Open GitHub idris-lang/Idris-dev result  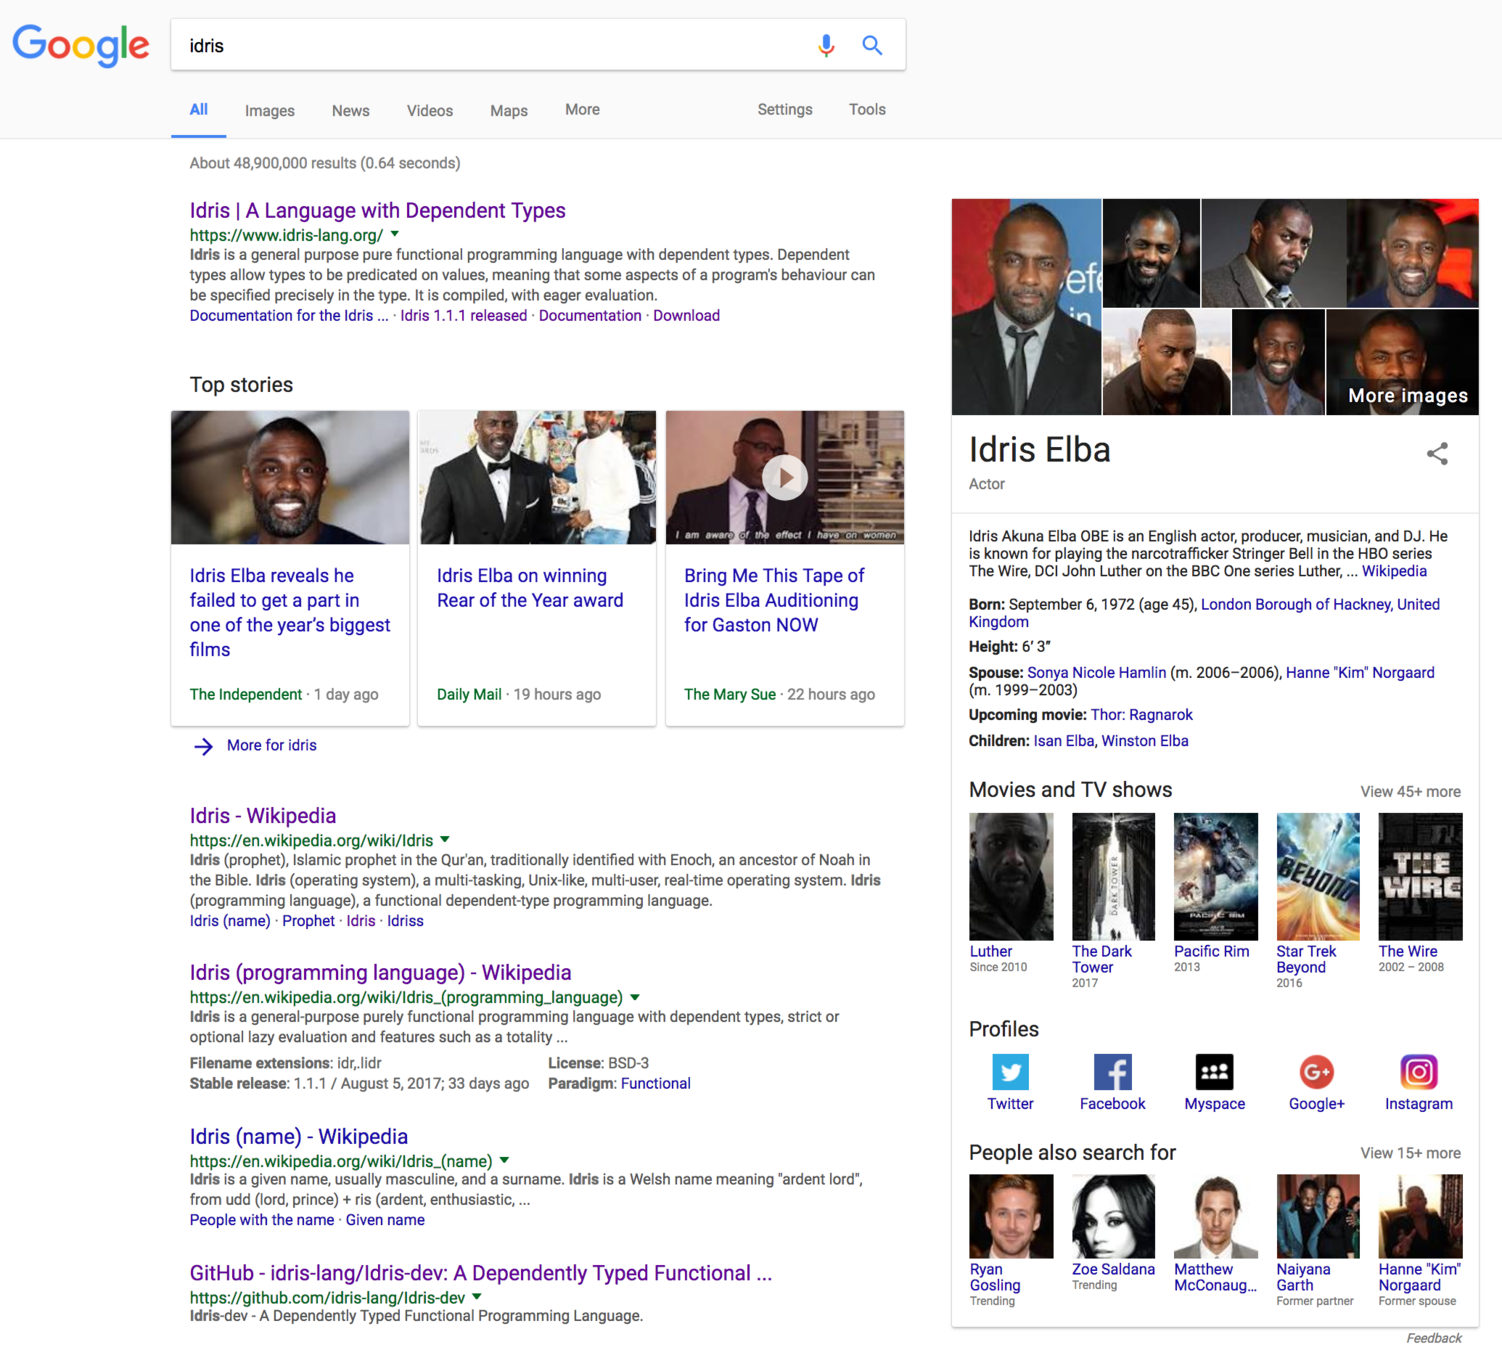pos(481,1274)
